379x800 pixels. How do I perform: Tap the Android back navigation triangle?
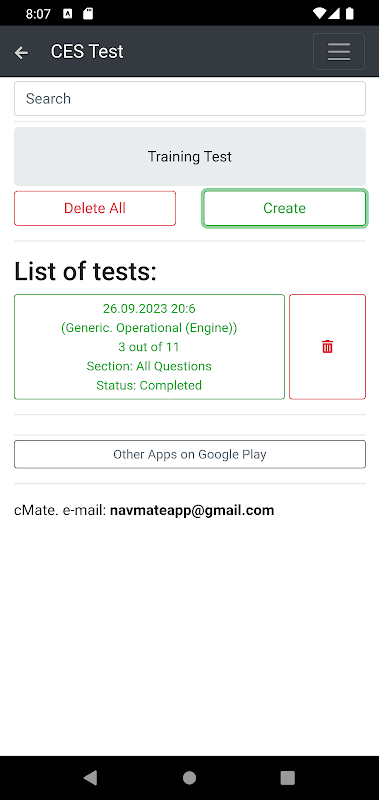[x=90, y=777]
